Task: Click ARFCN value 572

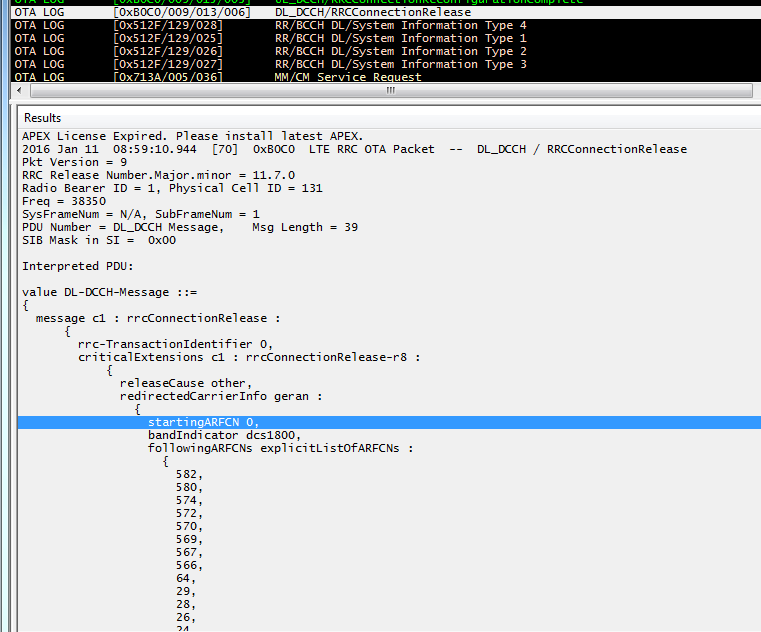Action: tap(189, 514)
